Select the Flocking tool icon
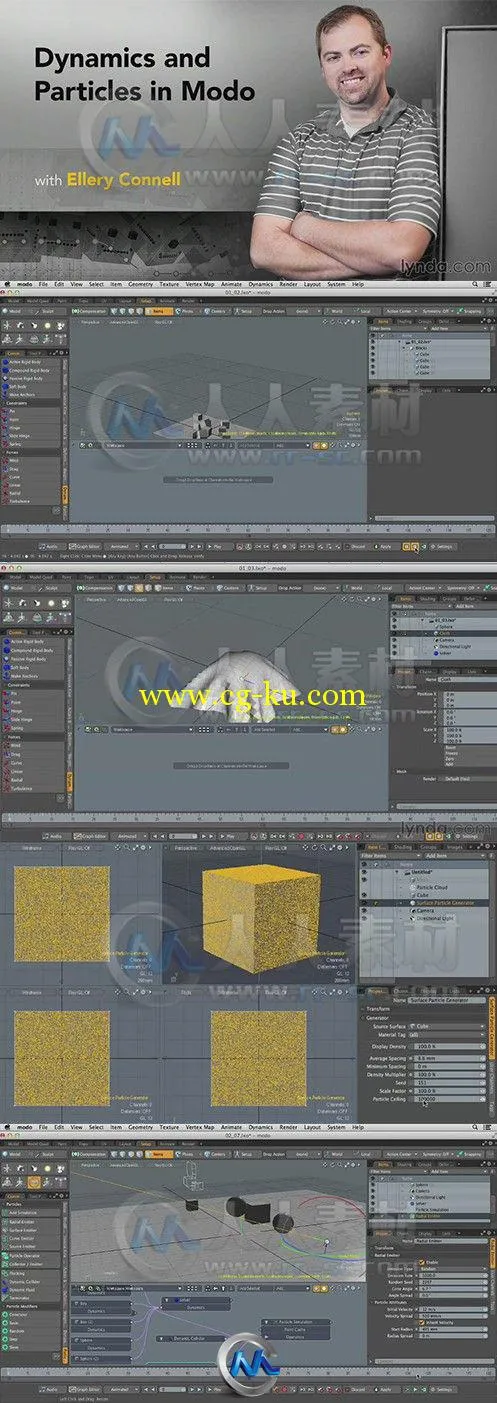The image size is (497, 1403). point(5,1273)
